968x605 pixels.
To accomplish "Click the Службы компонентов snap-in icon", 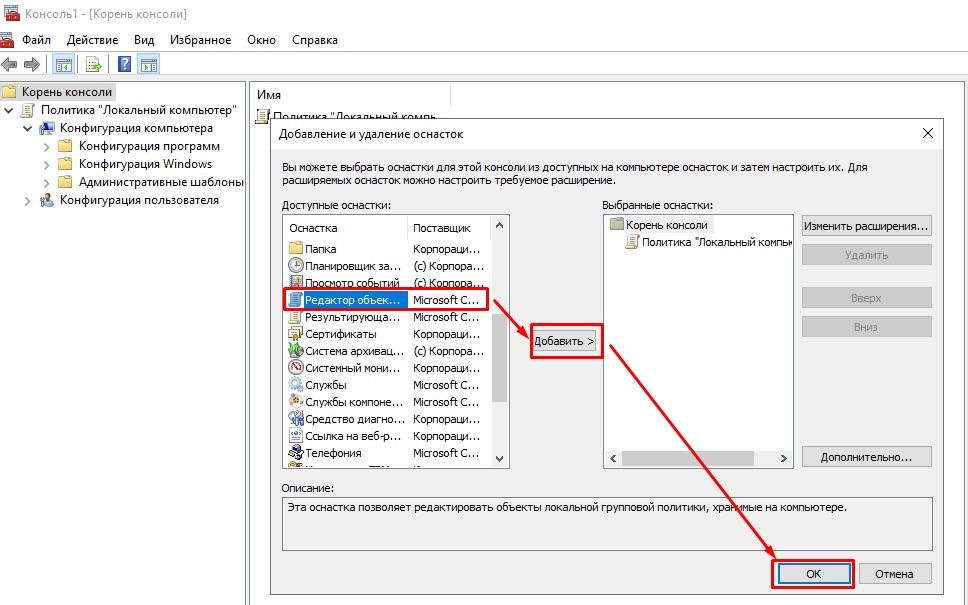I will pos(296,402).
